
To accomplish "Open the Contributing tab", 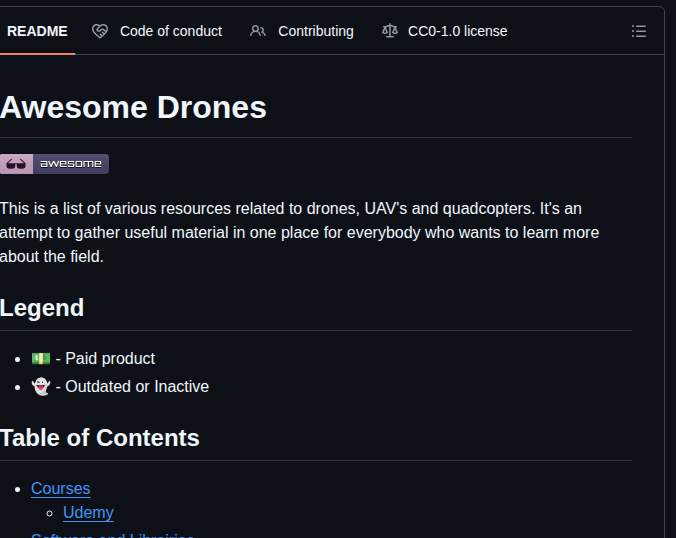I will 302,31.
